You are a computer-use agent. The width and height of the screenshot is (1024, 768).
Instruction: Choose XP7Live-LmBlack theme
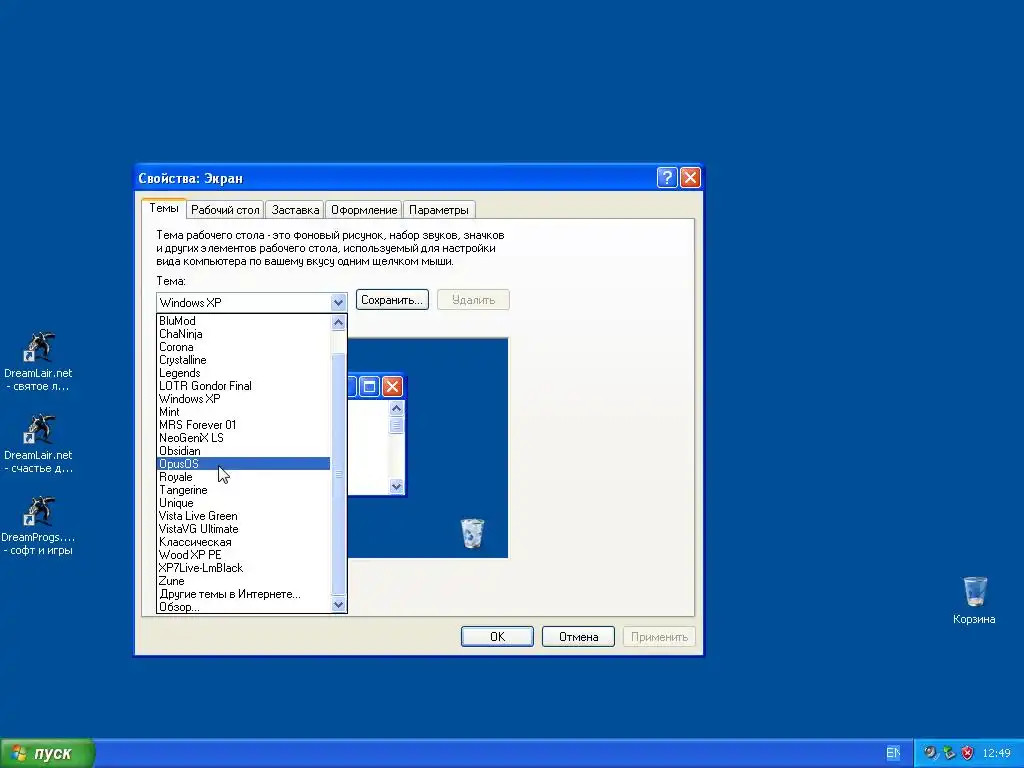click(x=244, y=568)
